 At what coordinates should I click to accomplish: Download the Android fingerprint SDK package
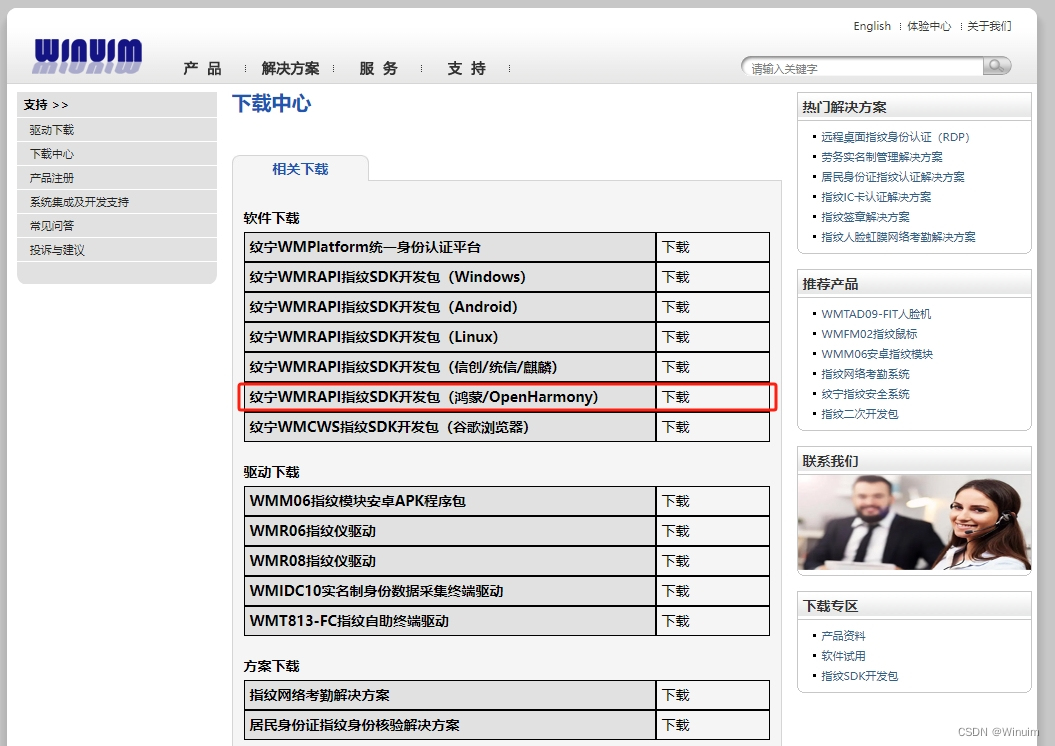676,307
